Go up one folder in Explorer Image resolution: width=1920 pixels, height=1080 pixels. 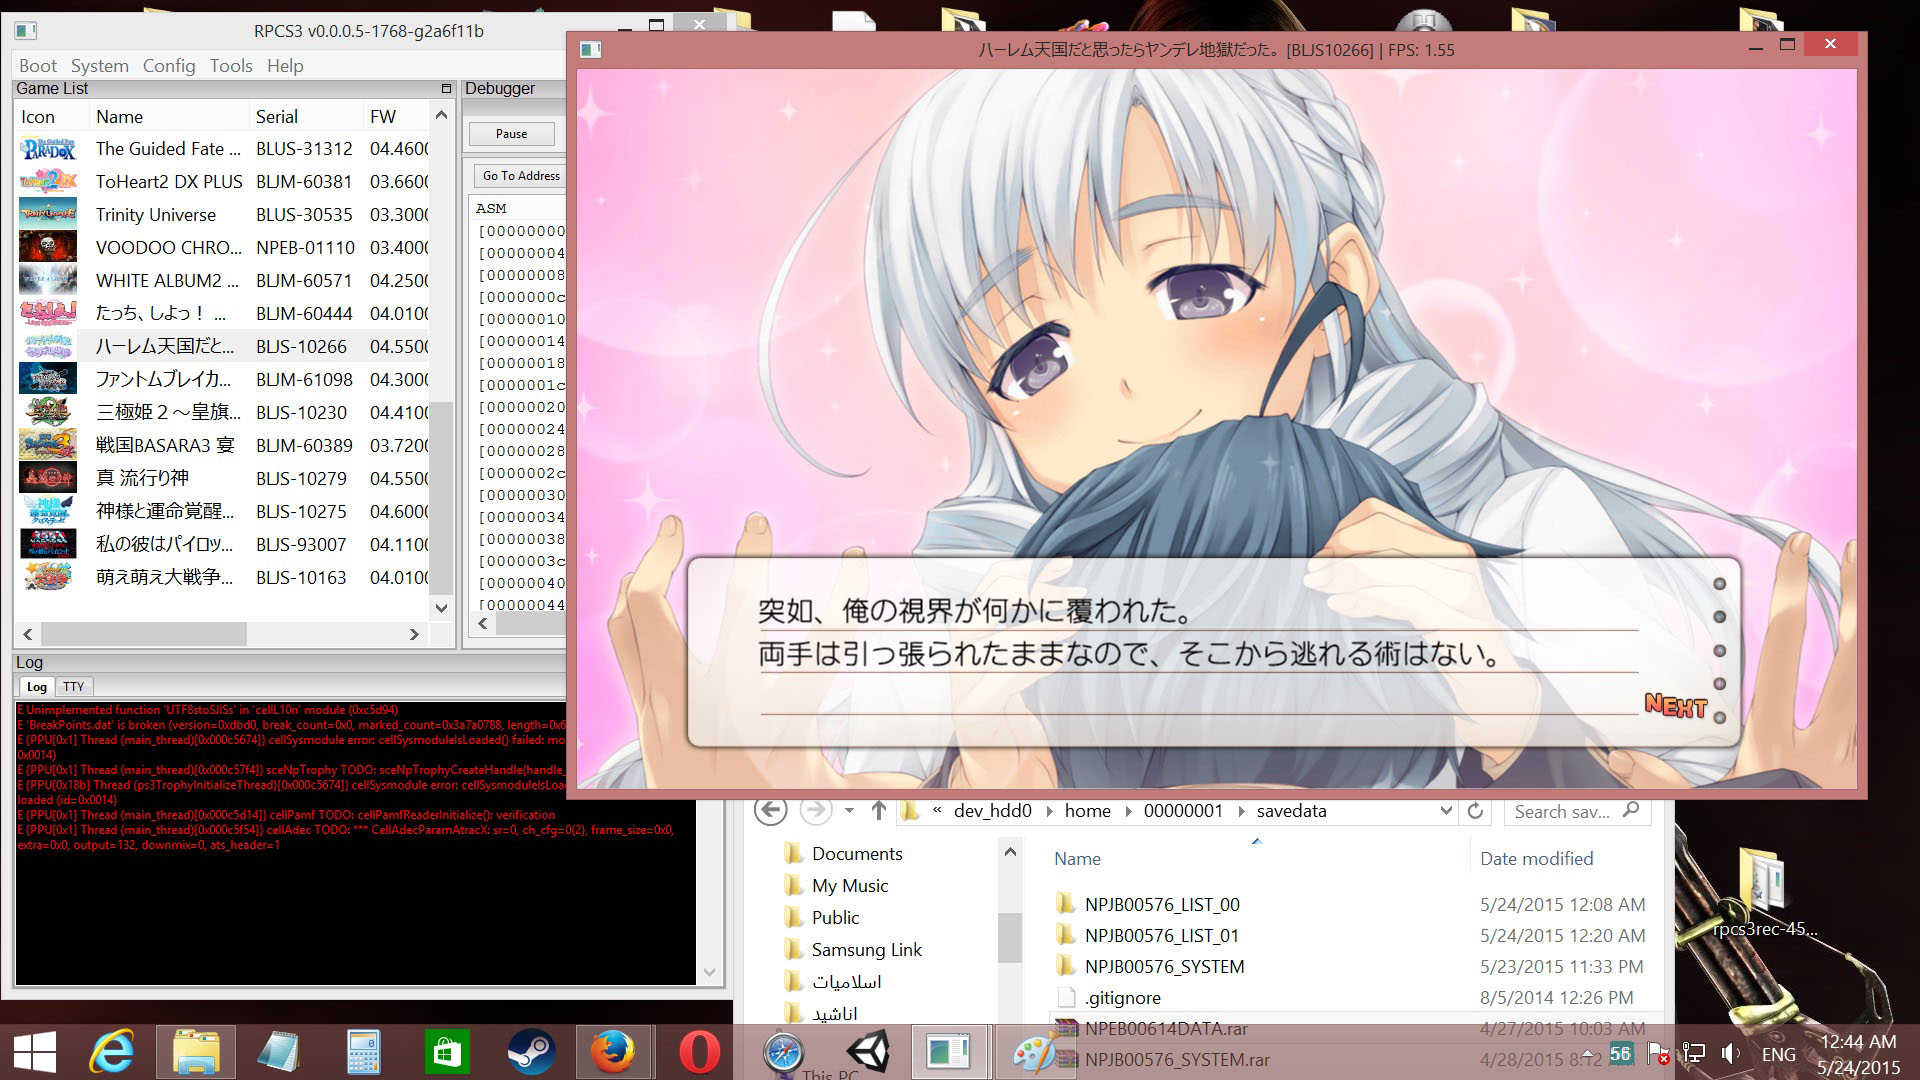click(x=879, y=811)
